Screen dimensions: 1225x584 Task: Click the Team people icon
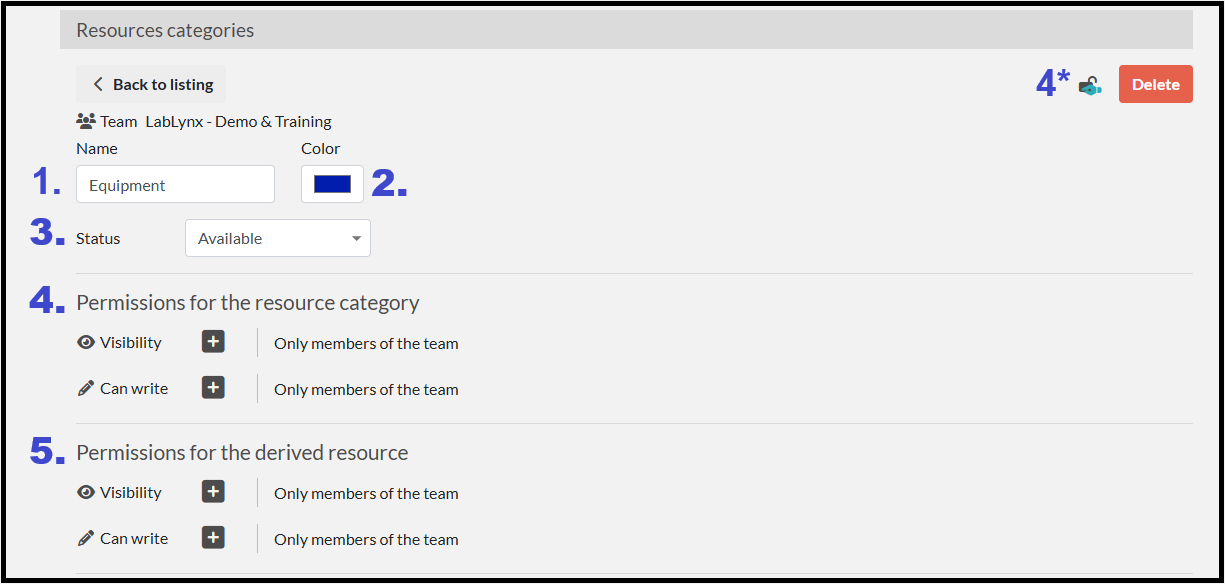[x=86, y=122]
